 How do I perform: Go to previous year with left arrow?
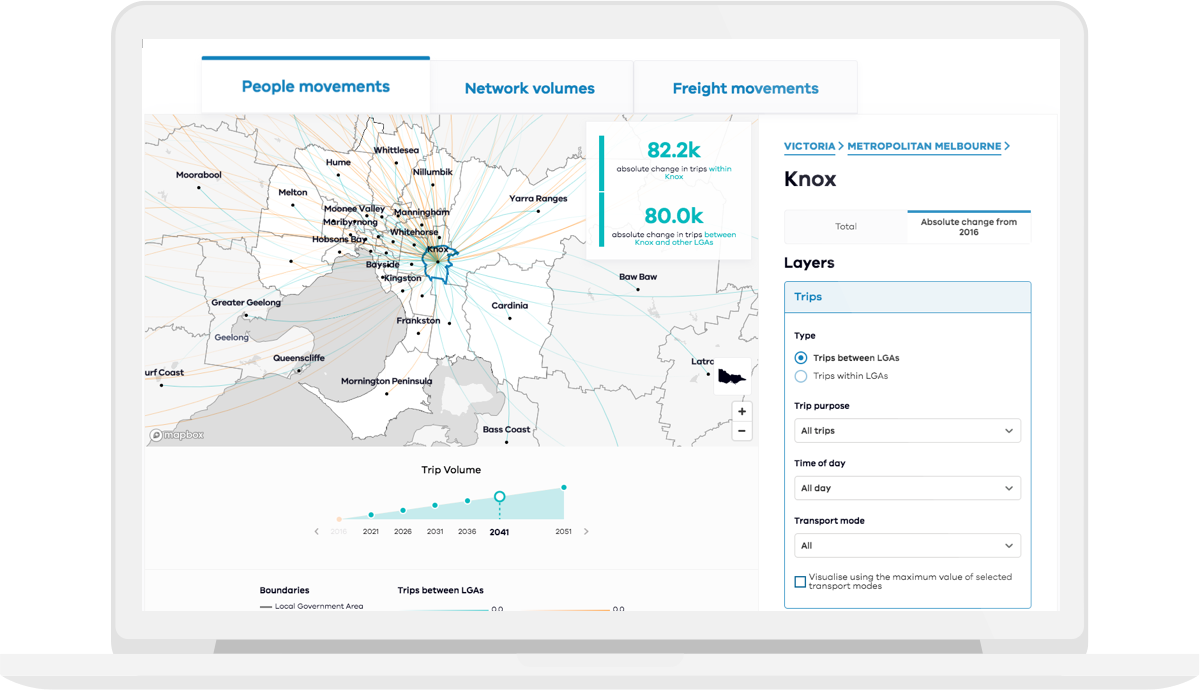point(317,532)
